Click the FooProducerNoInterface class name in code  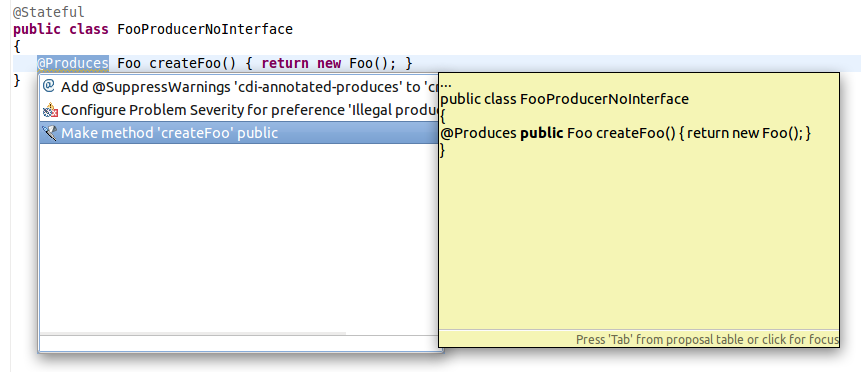coord(205,29)
